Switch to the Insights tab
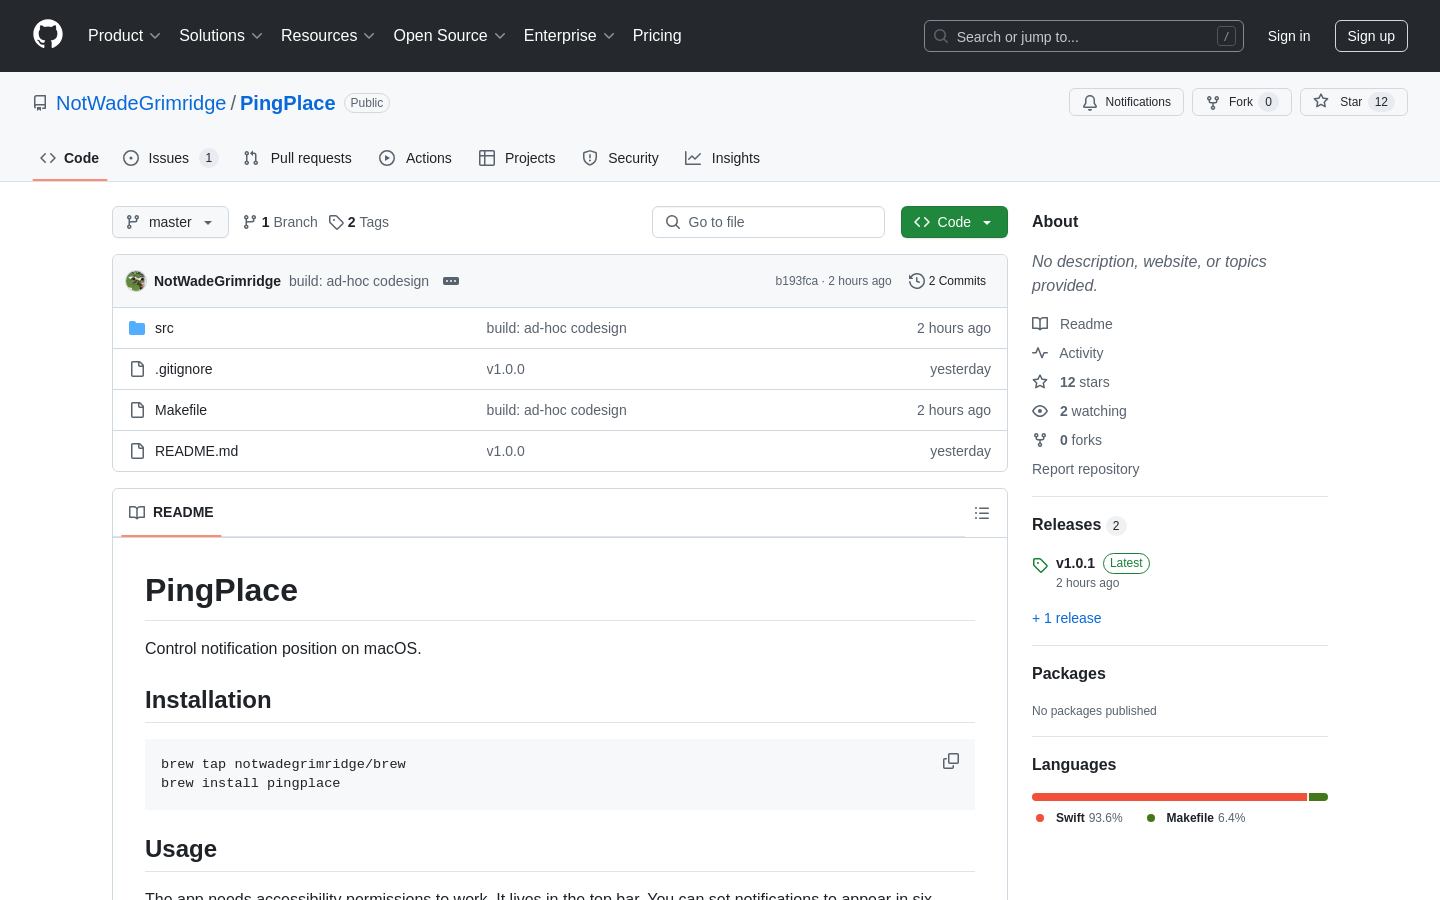 [723, 158]
